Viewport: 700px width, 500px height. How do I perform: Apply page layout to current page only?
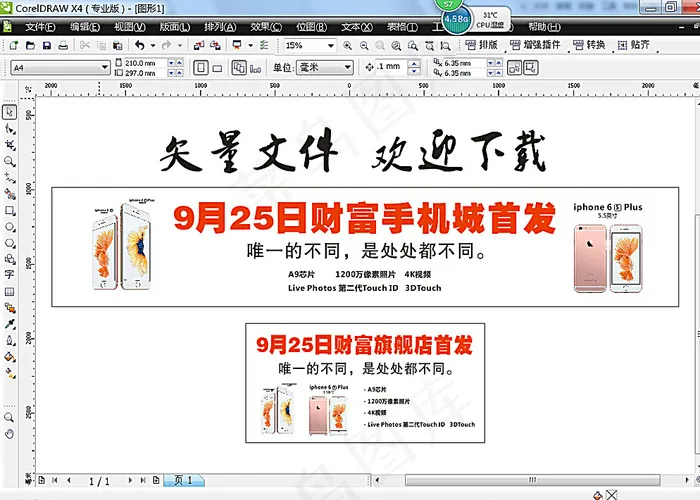pyautogui.click(x=255, y=68)
